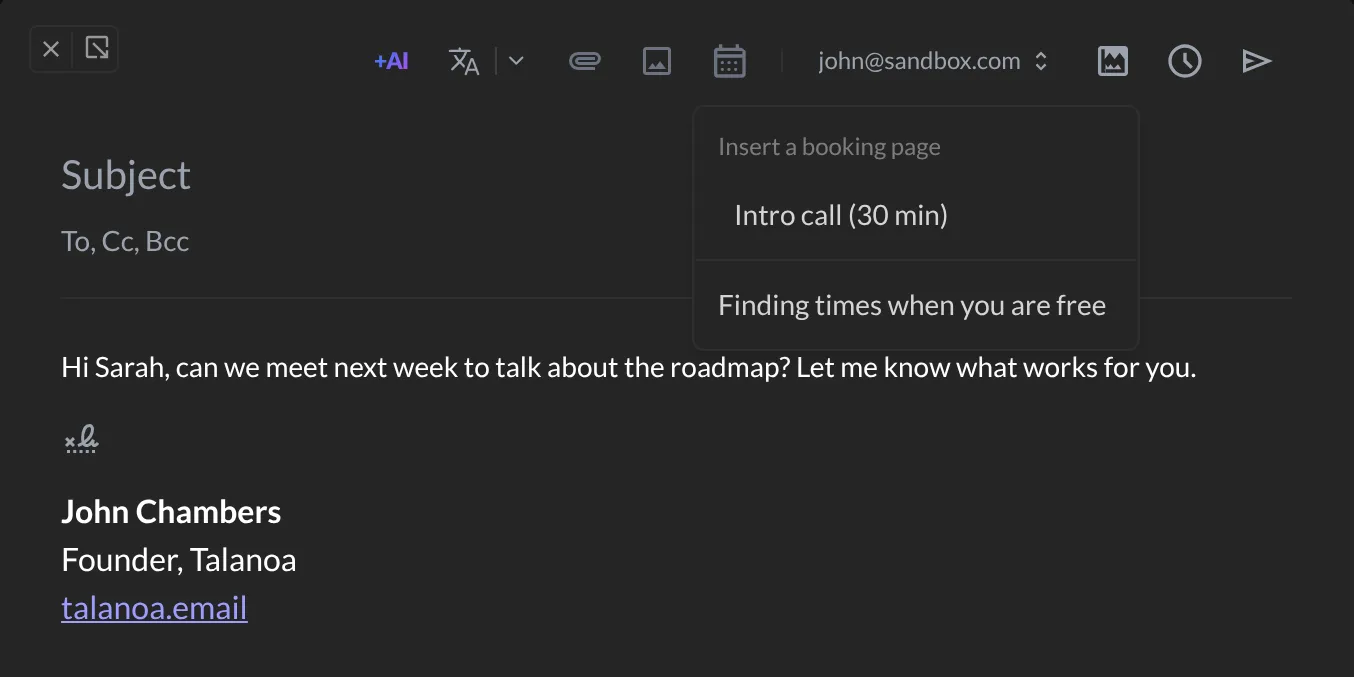The height and width of the screenshot is (677, 1354).
Task: Click into the Subject field
Action: click(x=126, y=175)
